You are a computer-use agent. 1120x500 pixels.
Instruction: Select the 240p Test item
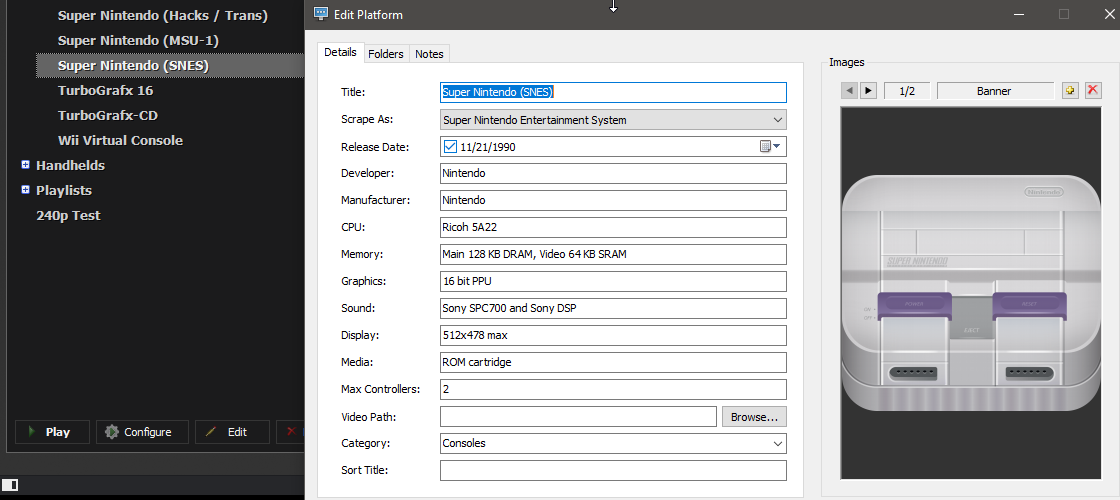coord(68,215)
